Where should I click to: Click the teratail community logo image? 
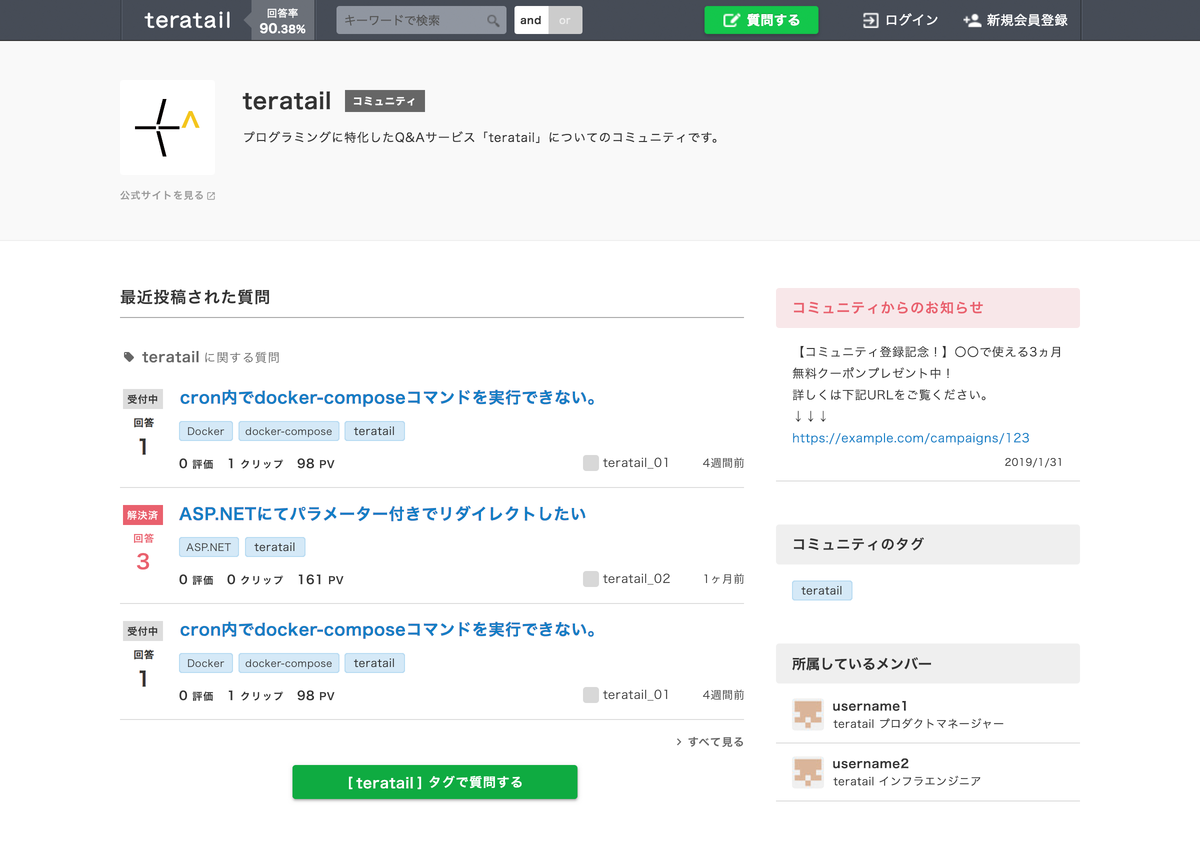coord(167,128)
